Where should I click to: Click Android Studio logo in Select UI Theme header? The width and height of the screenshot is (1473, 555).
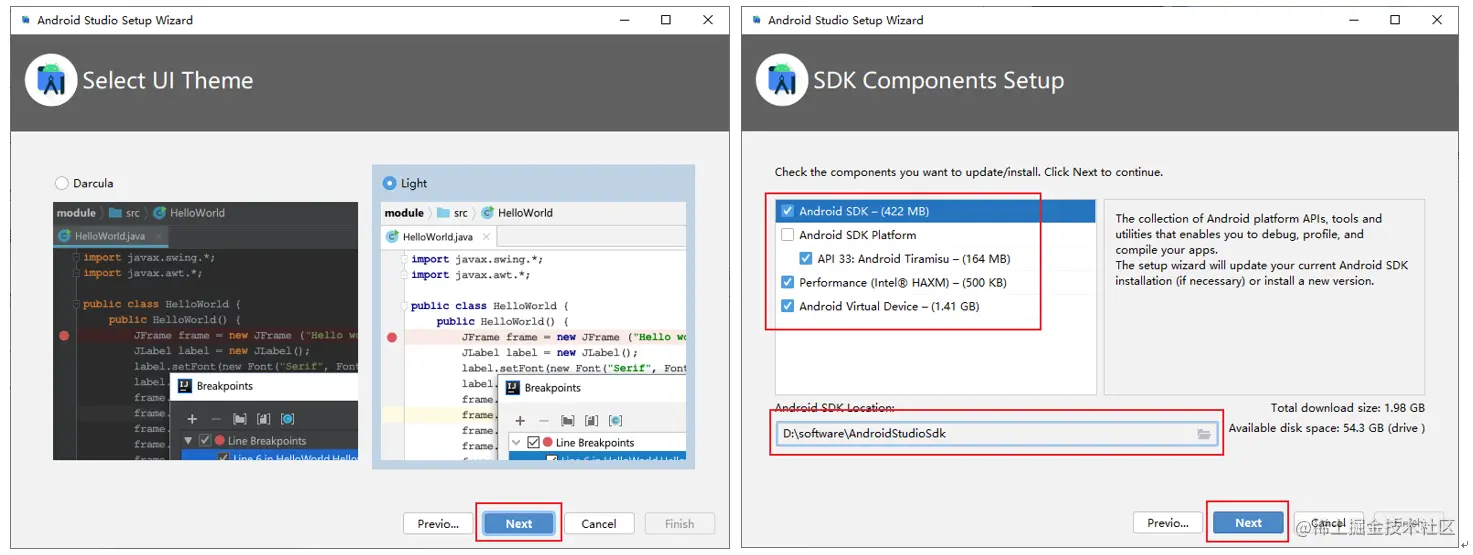[51, 80]
